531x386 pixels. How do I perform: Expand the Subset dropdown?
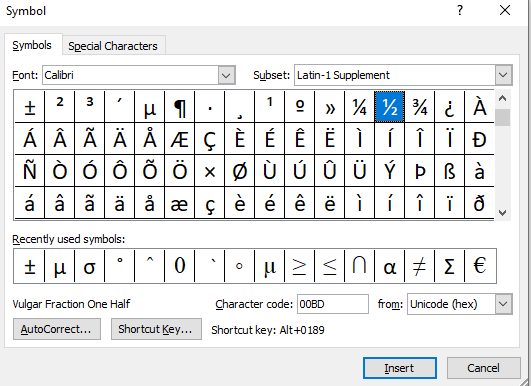pyautogui.click(x=503, y=75)
